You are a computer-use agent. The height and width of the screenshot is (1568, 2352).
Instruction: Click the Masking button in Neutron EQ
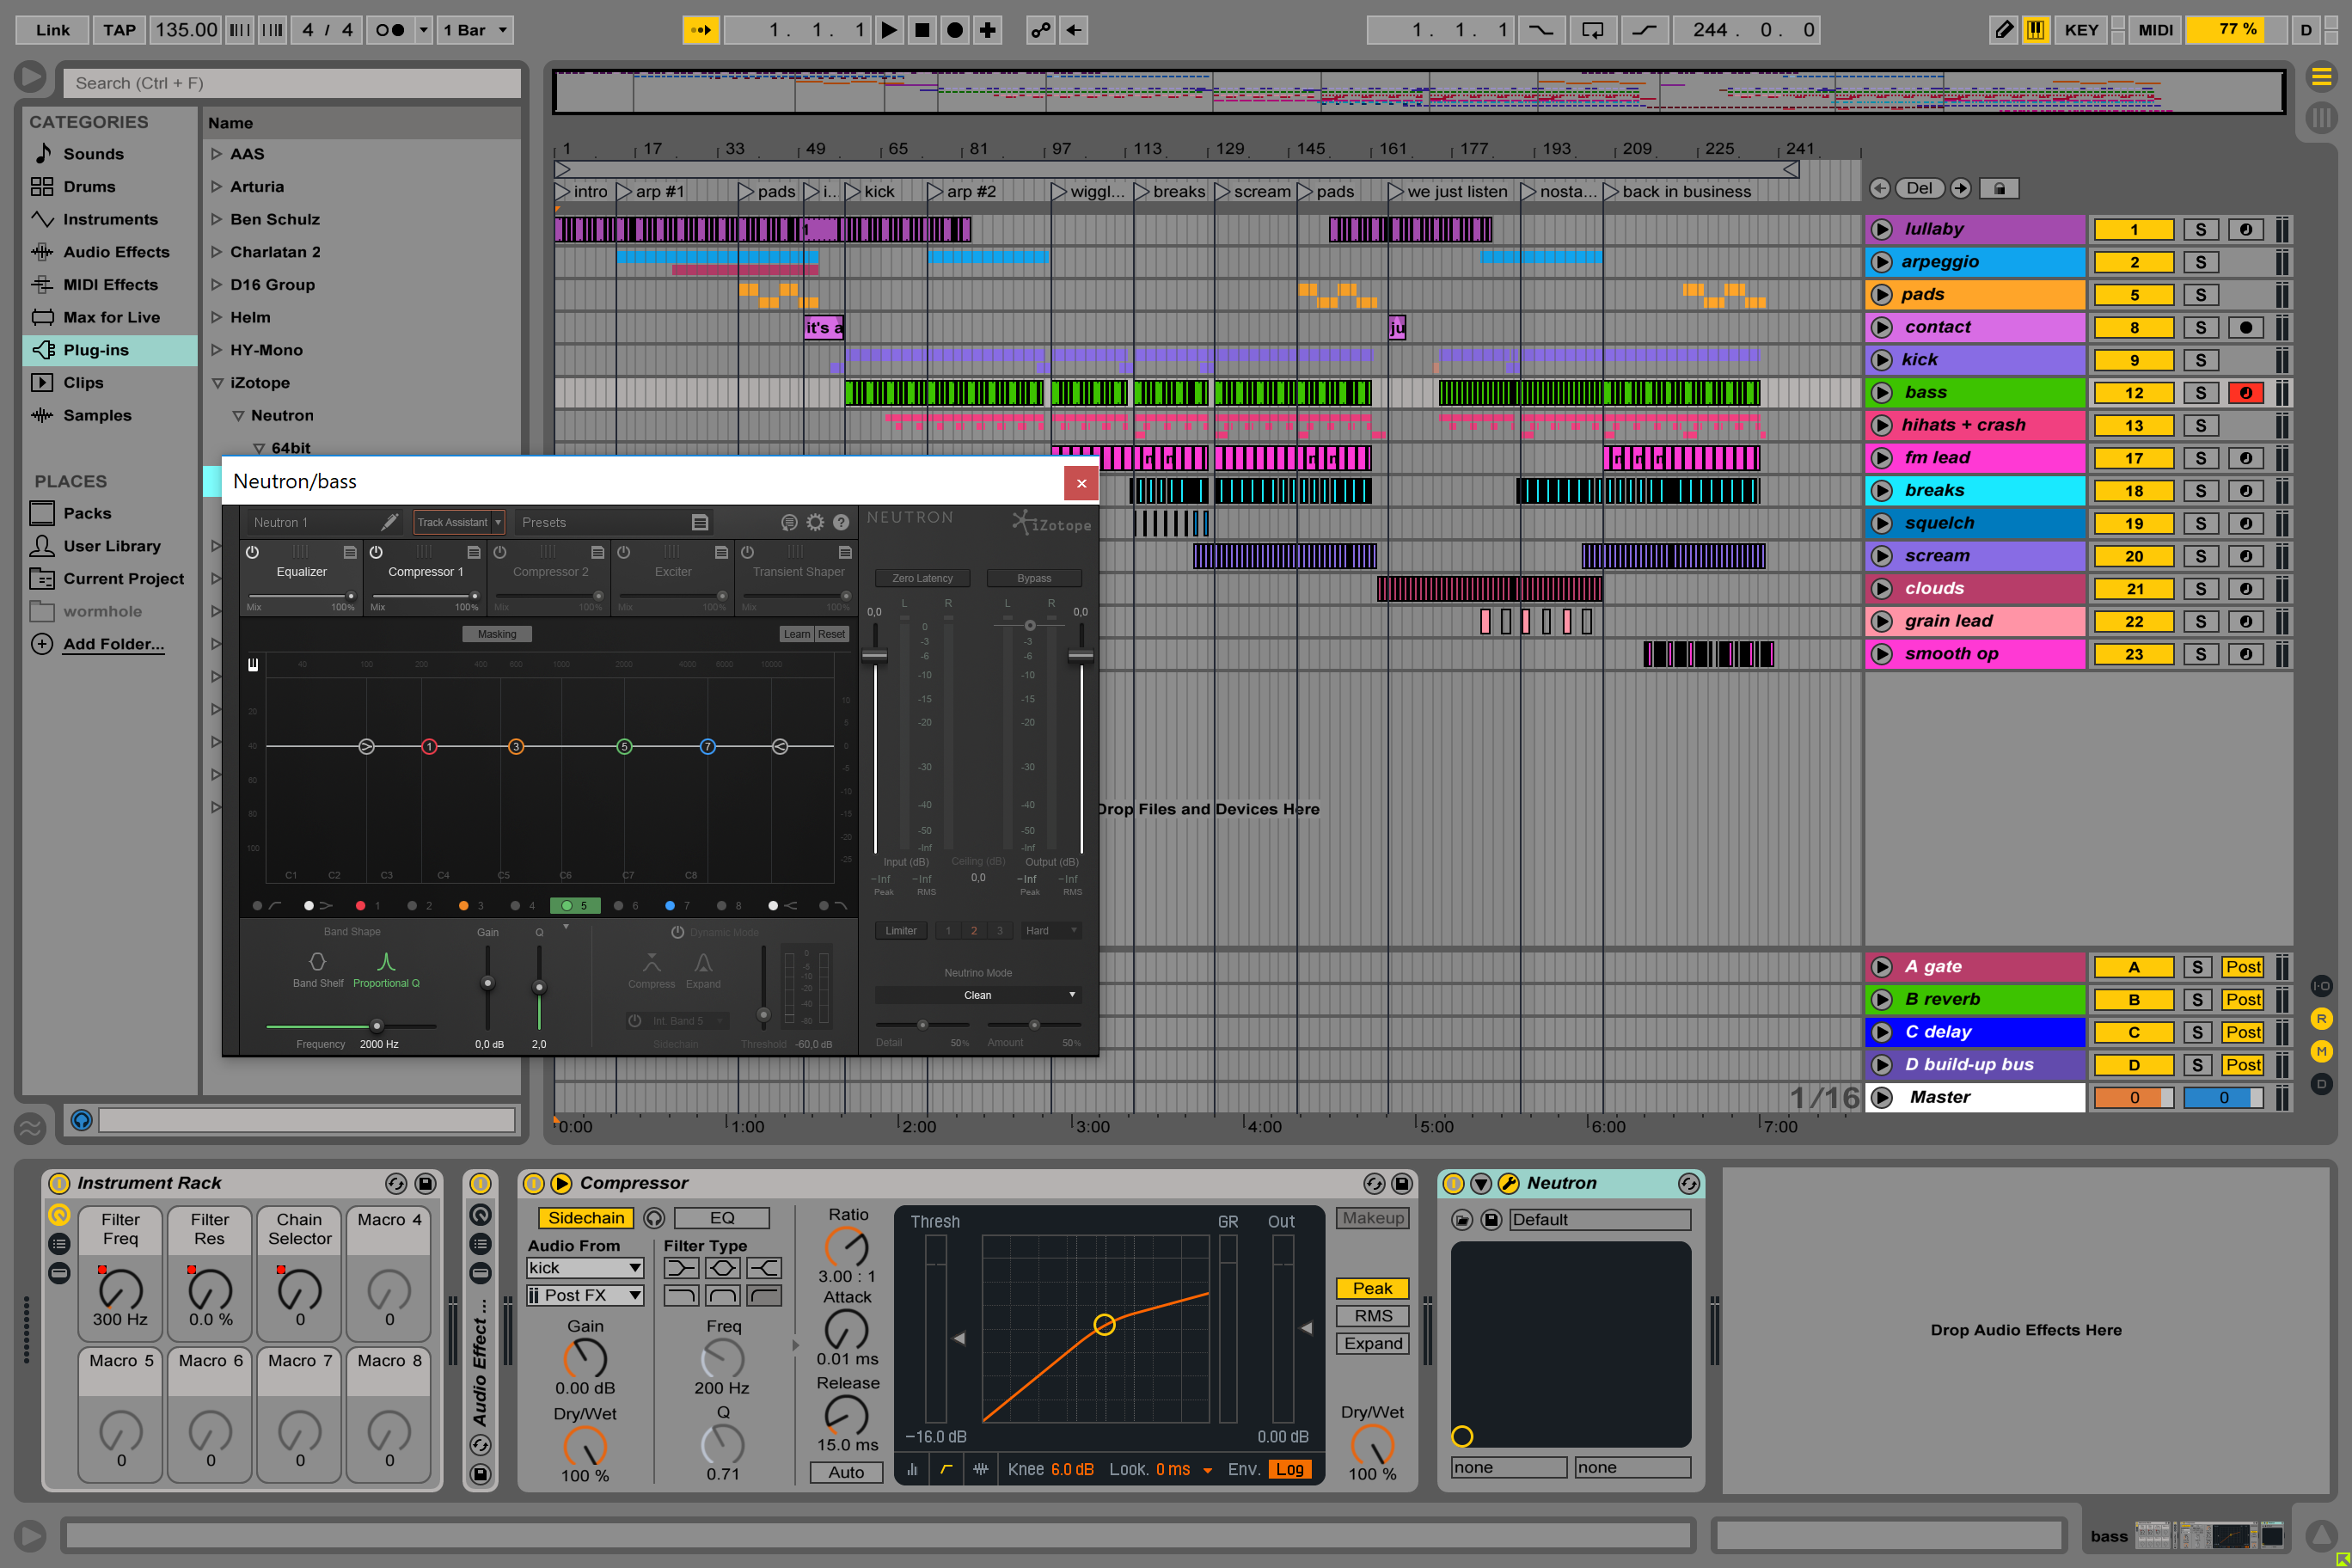tap(497, 634)
